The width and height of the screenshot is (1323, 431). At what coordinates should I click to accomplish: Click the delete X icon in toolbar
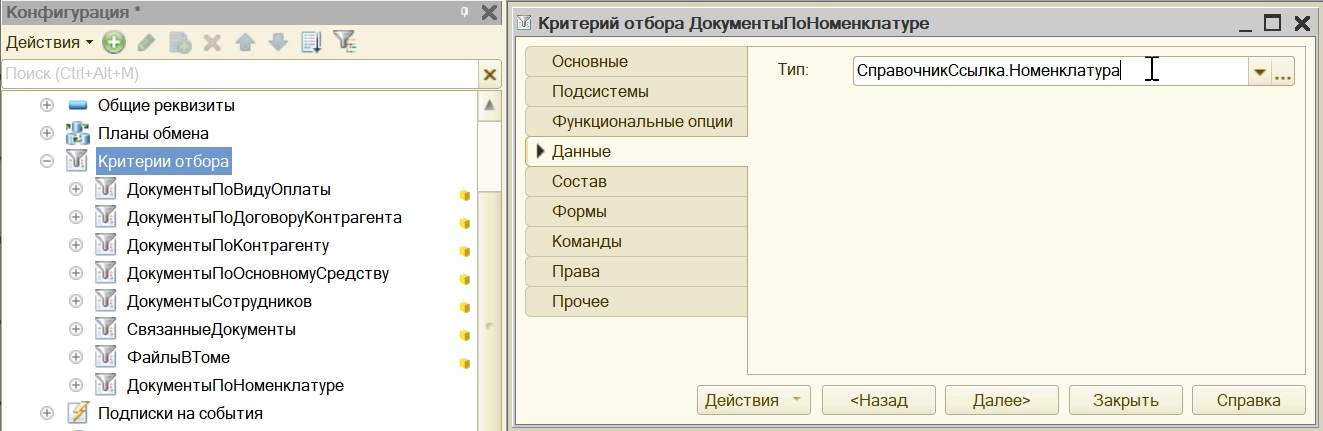[x=212, y=42]
